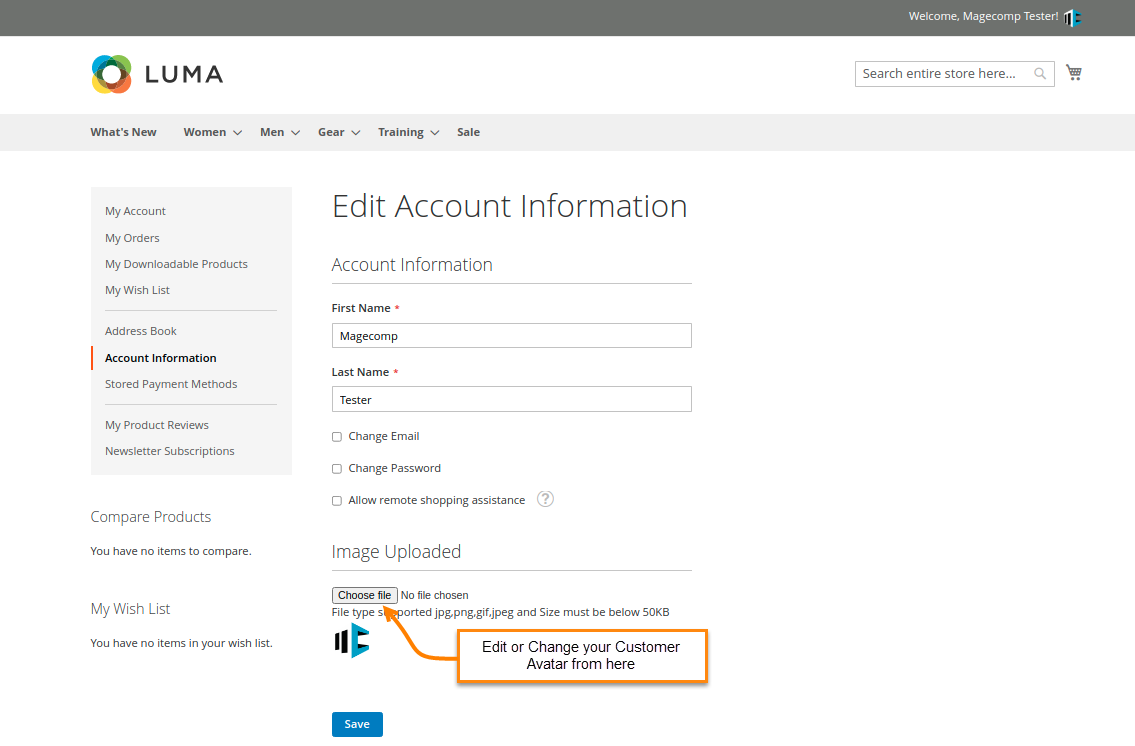Viewport: 1135px width, 746px height.
Task: Open the shopping cart icon
Action: [x=1074, y=73]
